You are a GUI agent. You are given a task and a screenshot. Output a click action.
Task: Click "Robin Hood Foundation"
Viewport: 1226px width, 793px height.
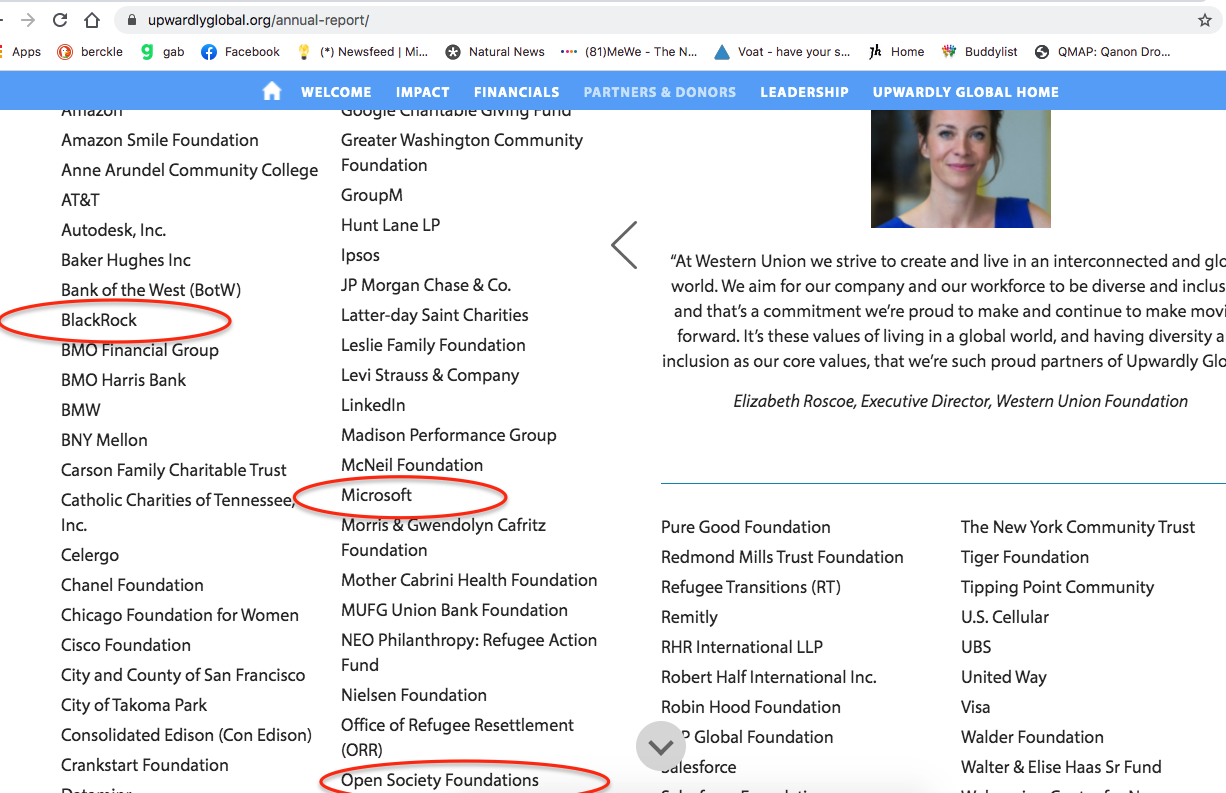tap(751, 707)
